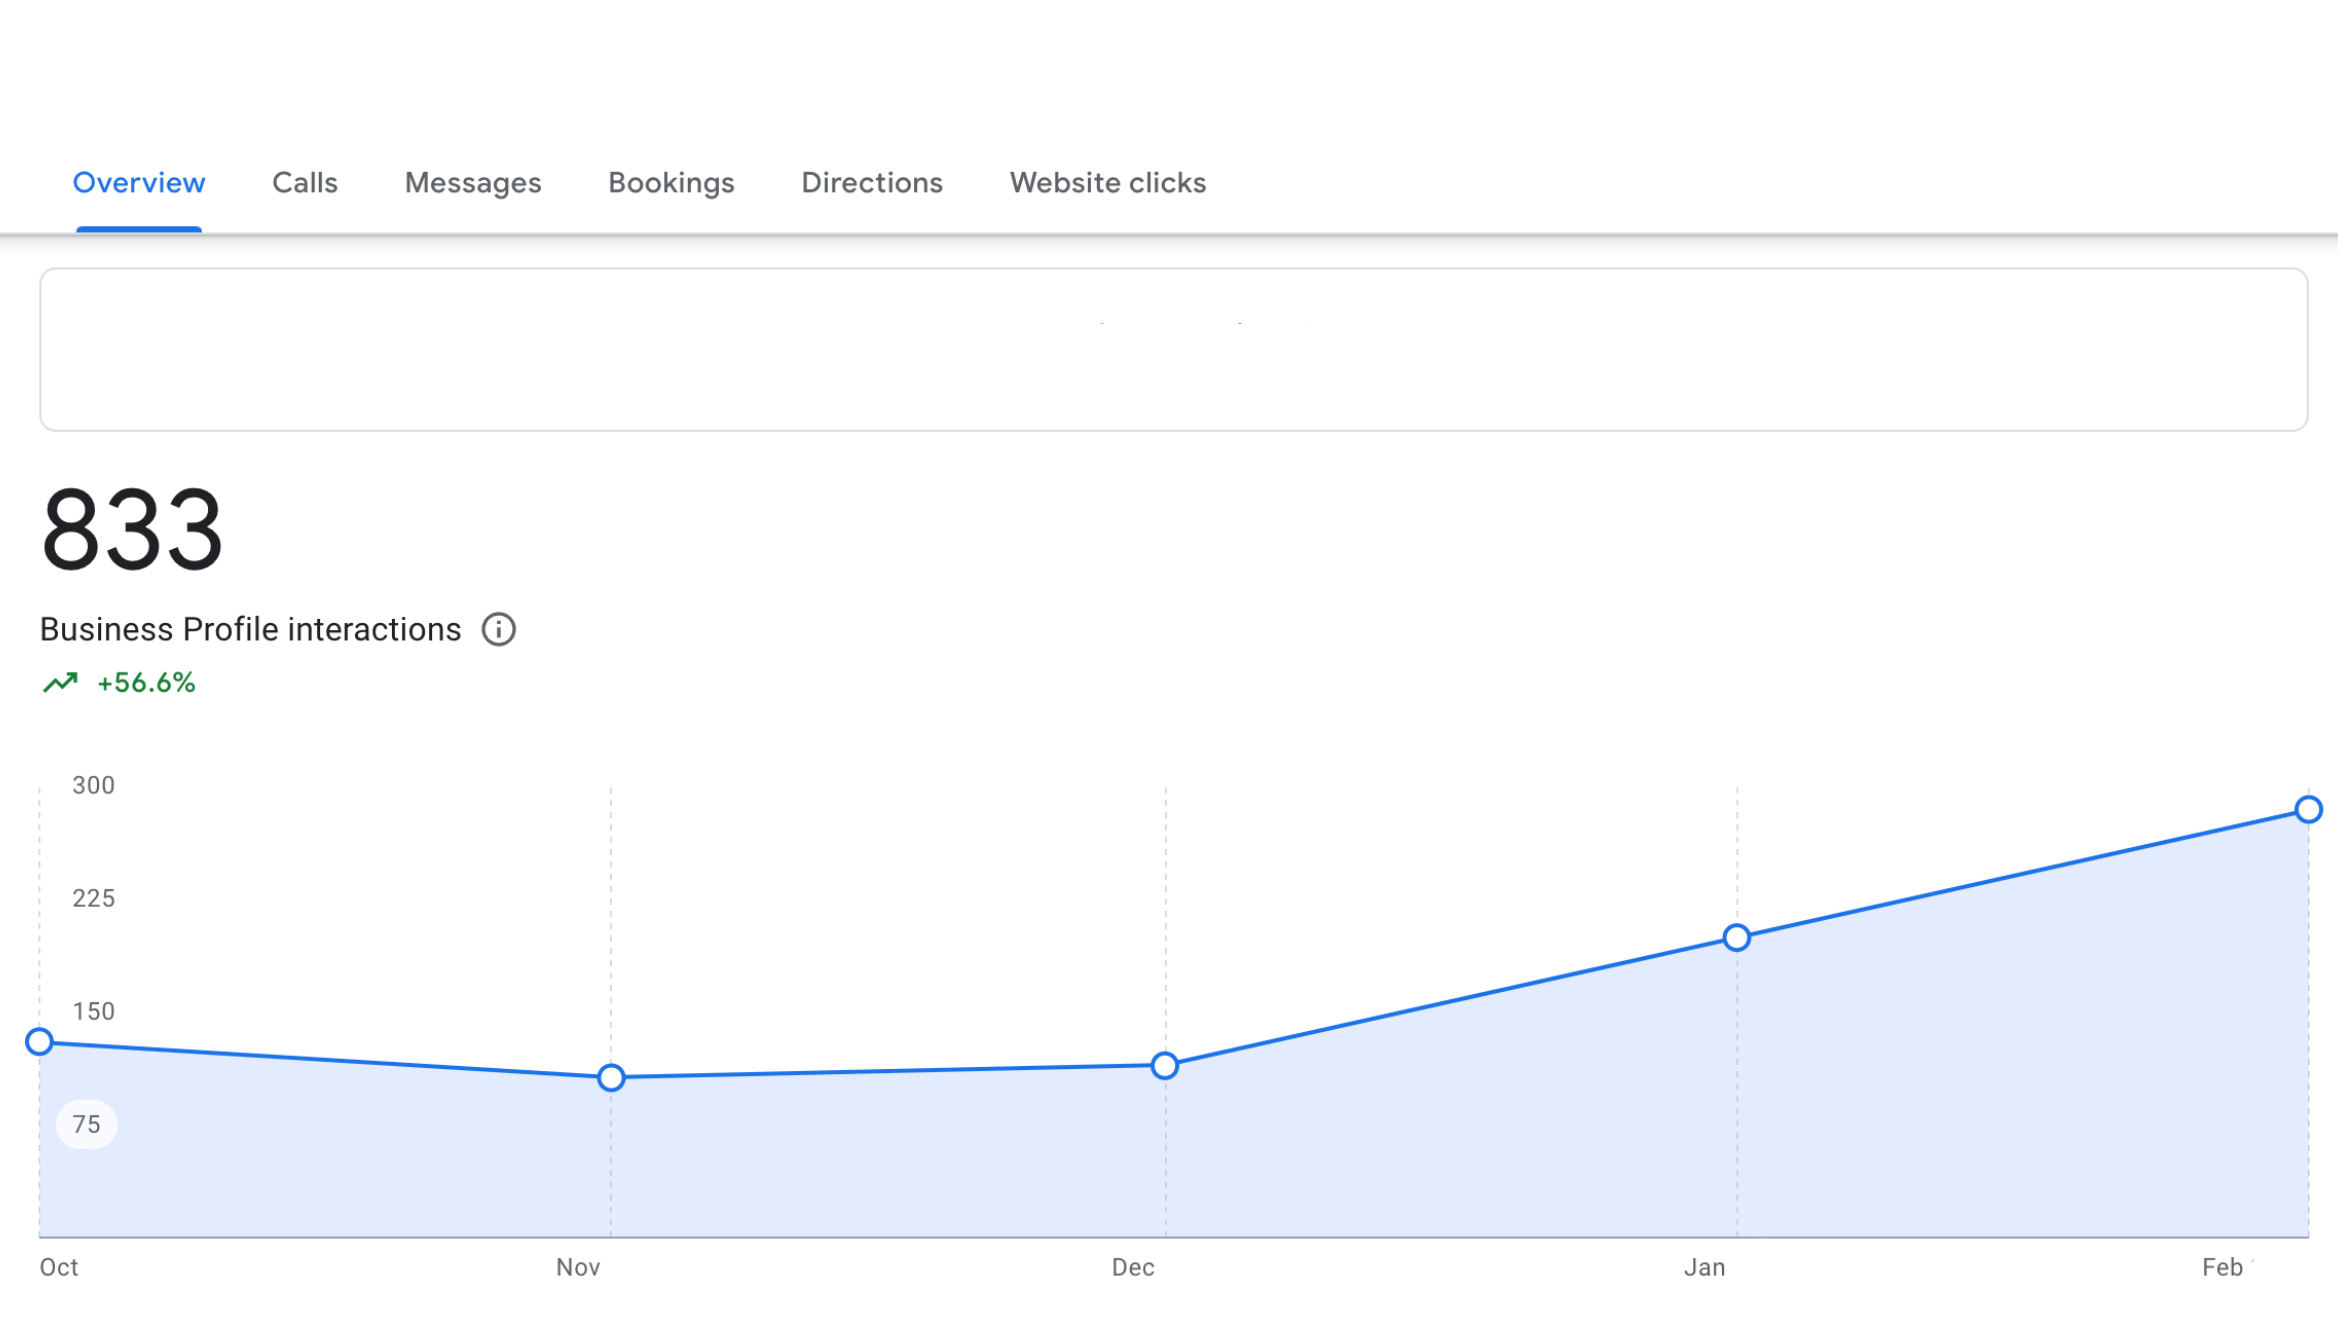Click the 150 y-axis label
2338x1328 pixels.
click(94, 1012)
